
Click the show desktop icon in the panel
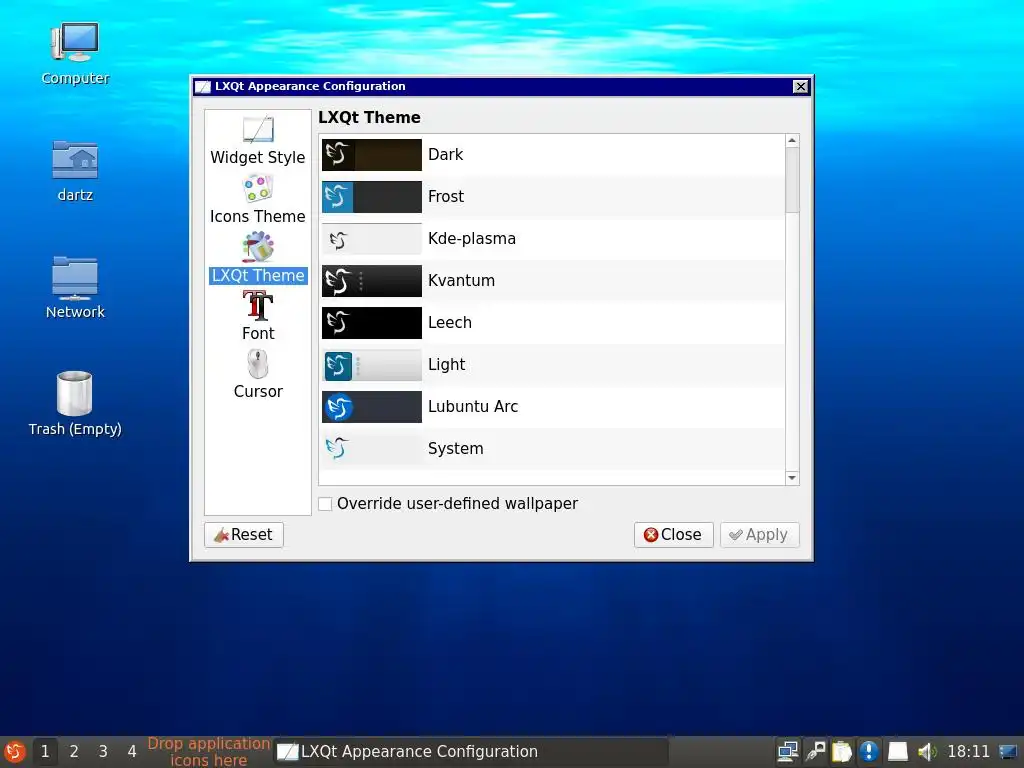click(x=1008, y=752)
